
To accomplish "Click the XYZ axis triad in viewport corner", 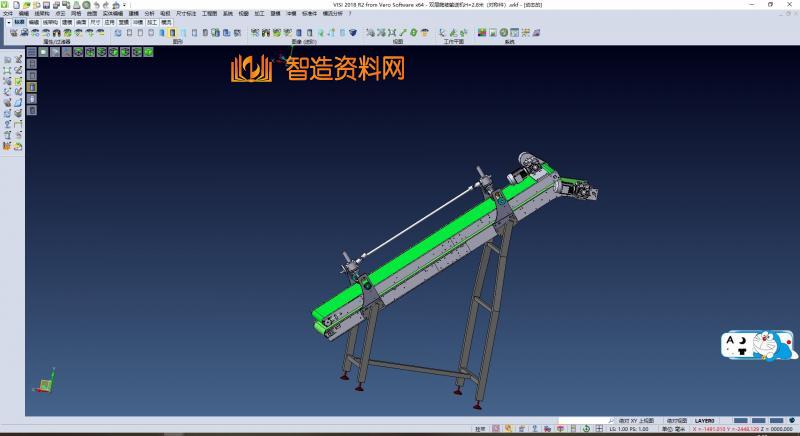I will coord(44,385).
